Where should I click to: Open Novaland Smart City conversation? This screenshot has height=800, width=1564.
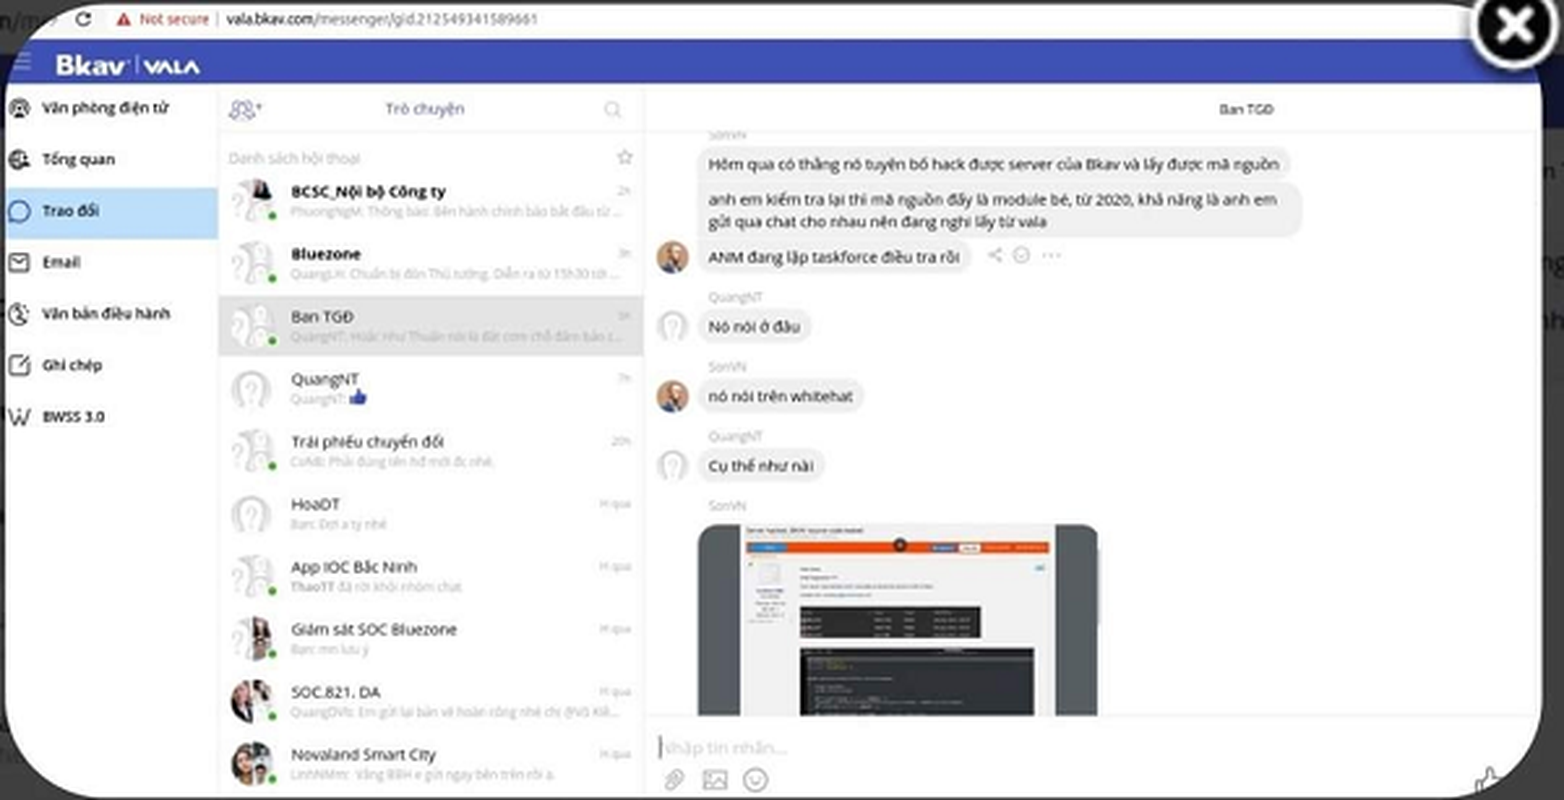pos(431,763)
